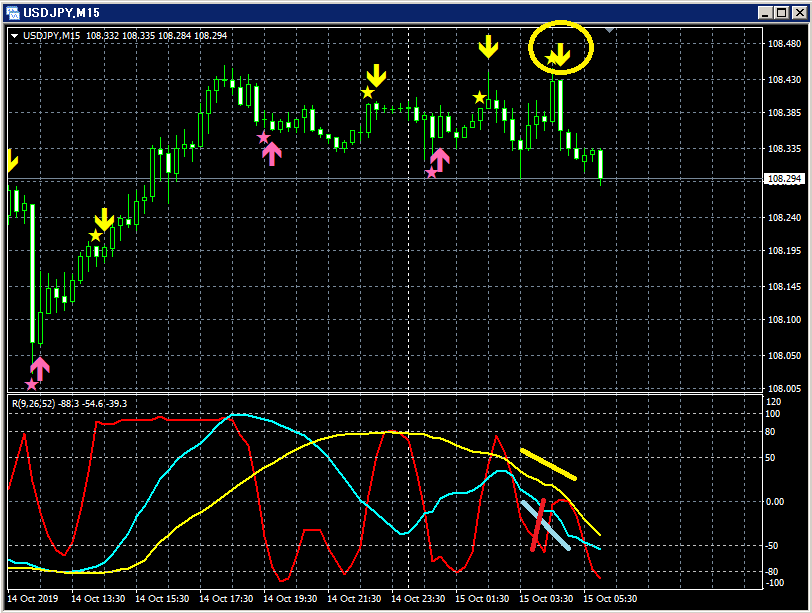Select the pink up arrow near 108.050 level

[40, 369]
